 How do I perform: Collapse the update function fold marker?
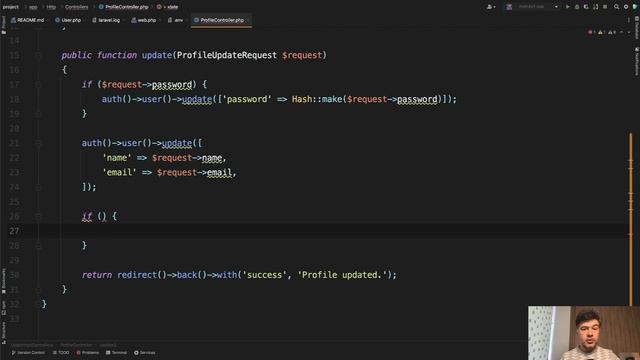click(x=38, y=55)
